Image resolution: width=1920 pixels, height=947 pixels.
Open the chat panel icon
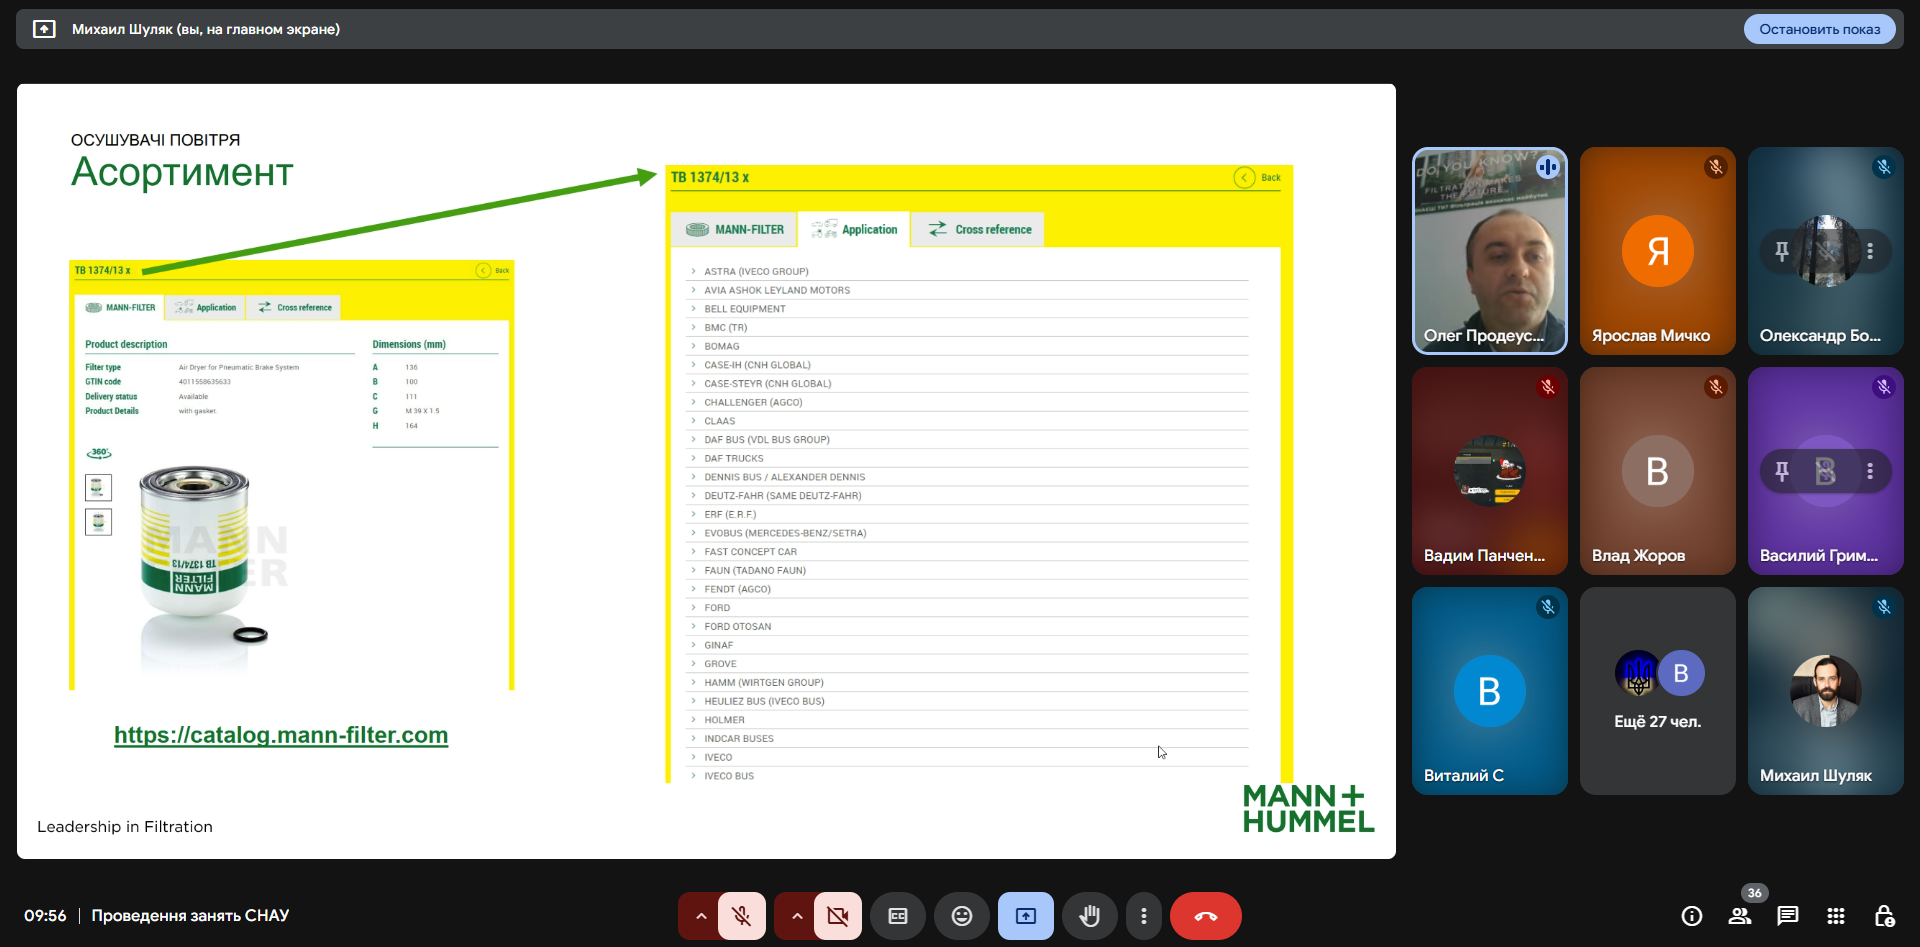[1788, 916]
